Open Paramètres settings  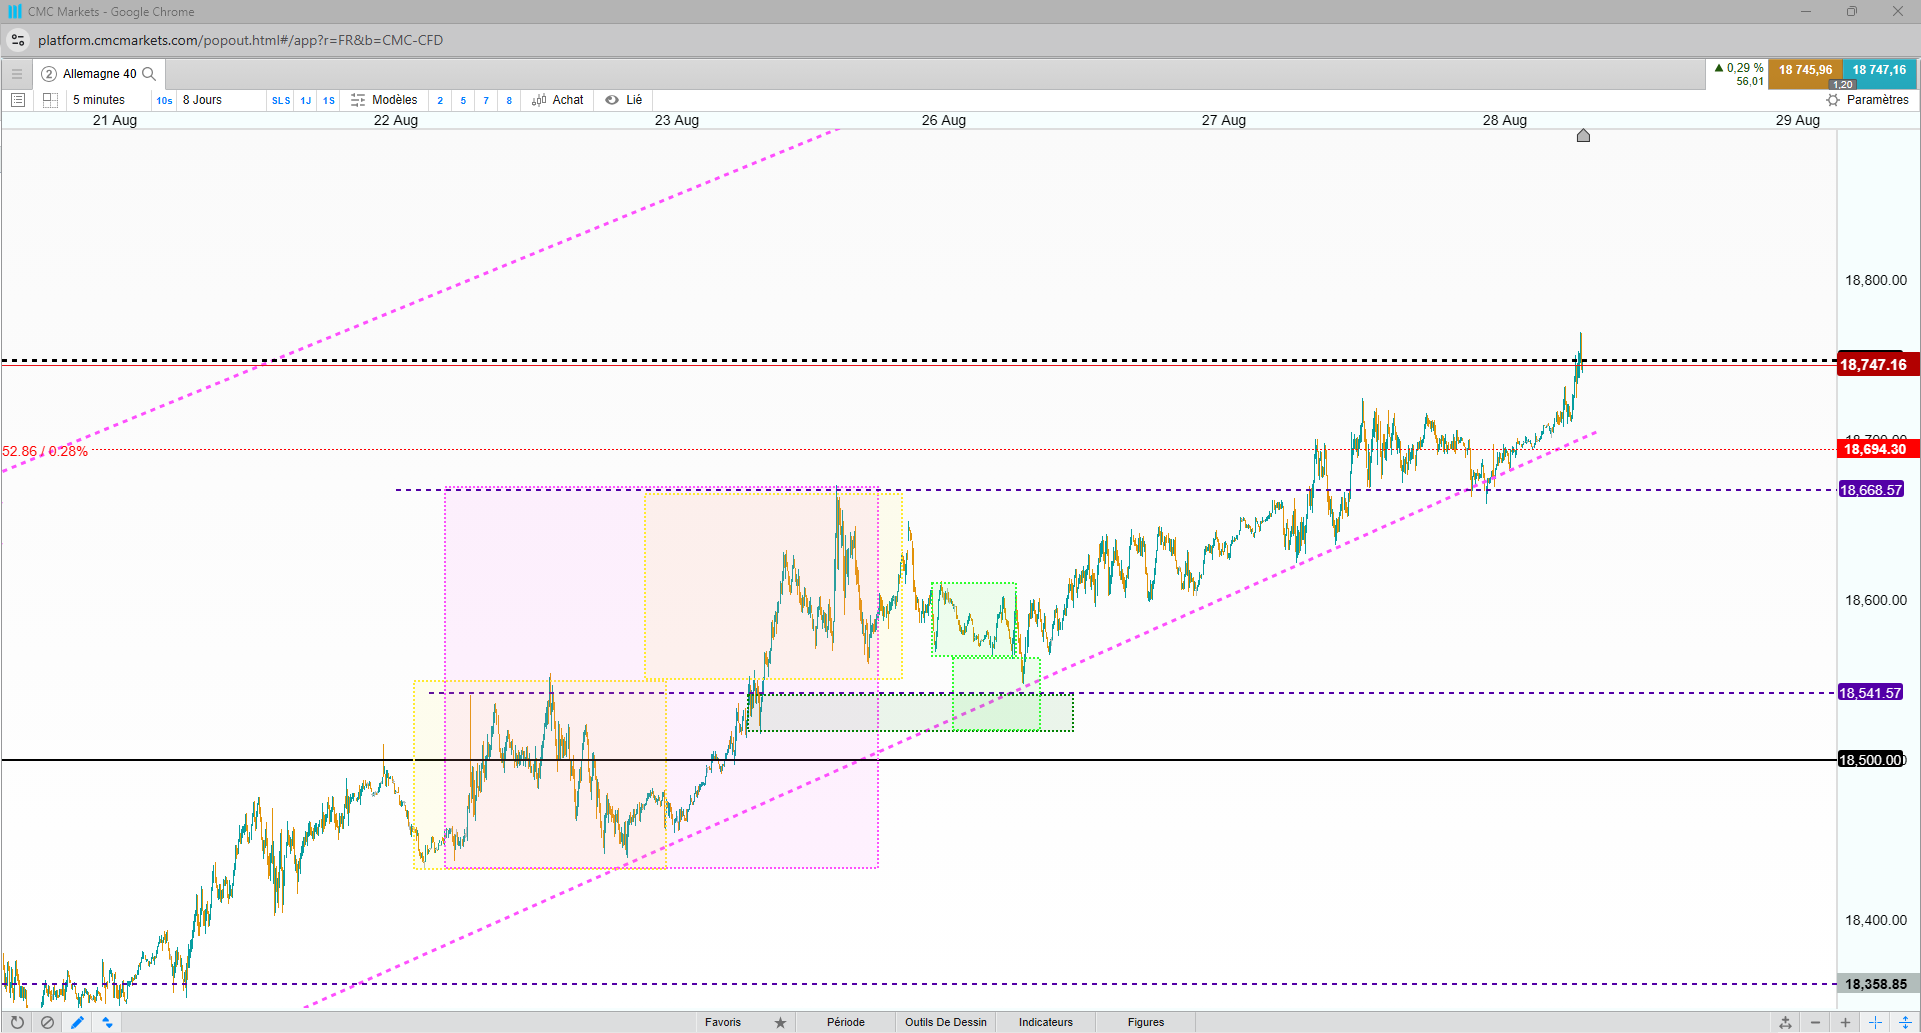1868,100
